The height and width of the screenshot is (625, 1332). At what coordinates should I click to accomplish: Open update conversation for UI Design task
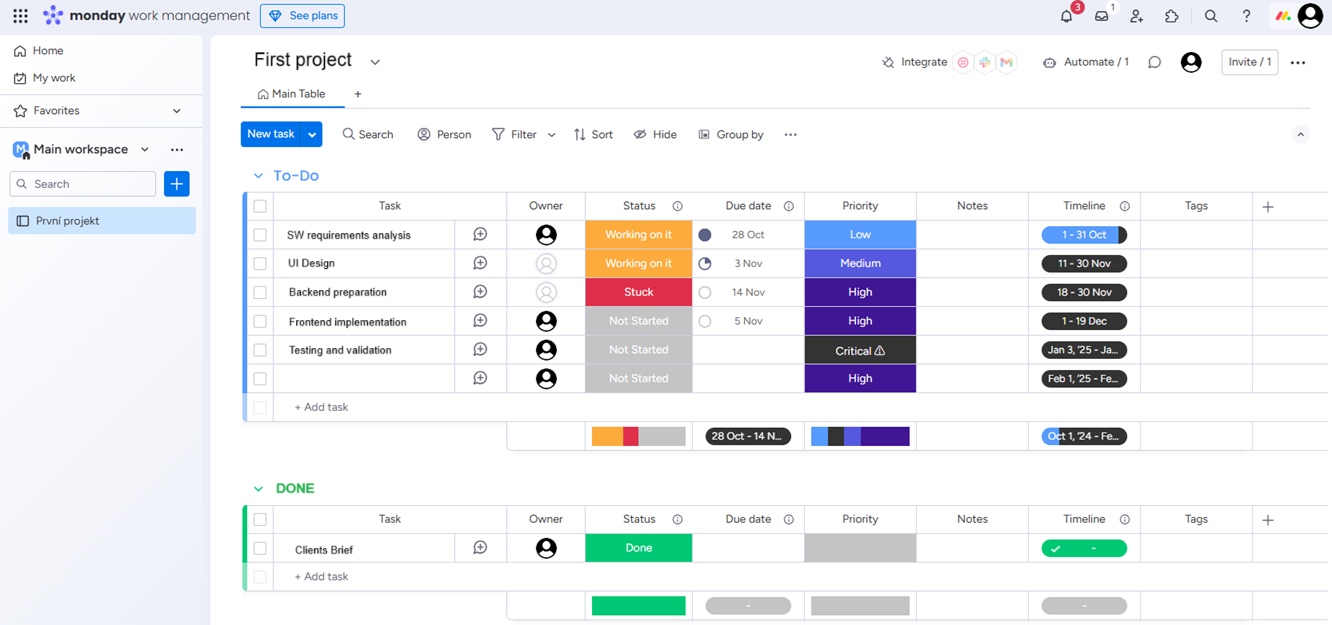(480, 263)
